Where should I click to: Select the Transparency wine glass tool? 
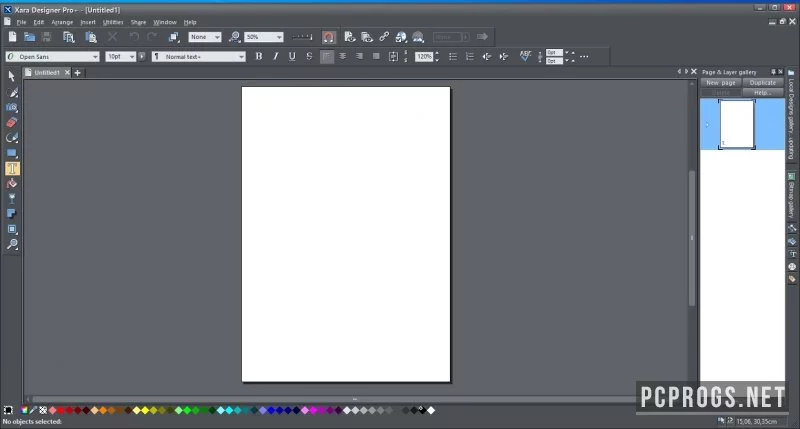[x=12, y=199]
